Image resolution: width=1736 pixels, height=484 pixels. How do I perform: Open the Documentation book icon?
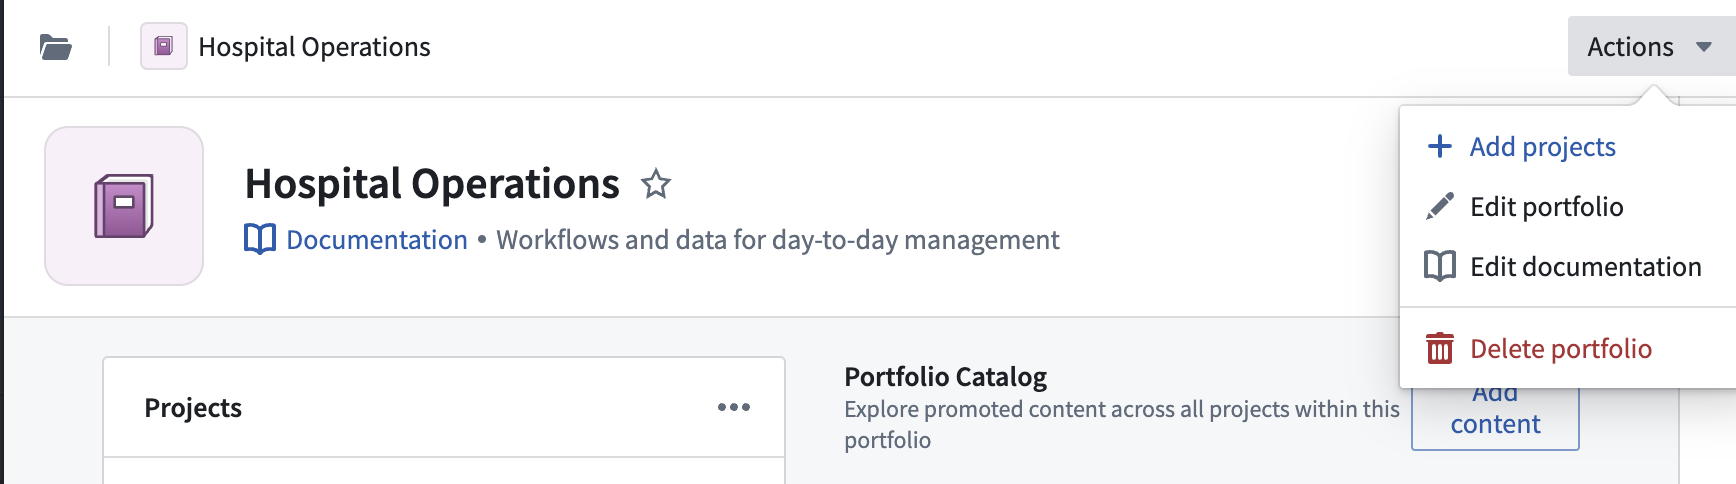(260, 240)
